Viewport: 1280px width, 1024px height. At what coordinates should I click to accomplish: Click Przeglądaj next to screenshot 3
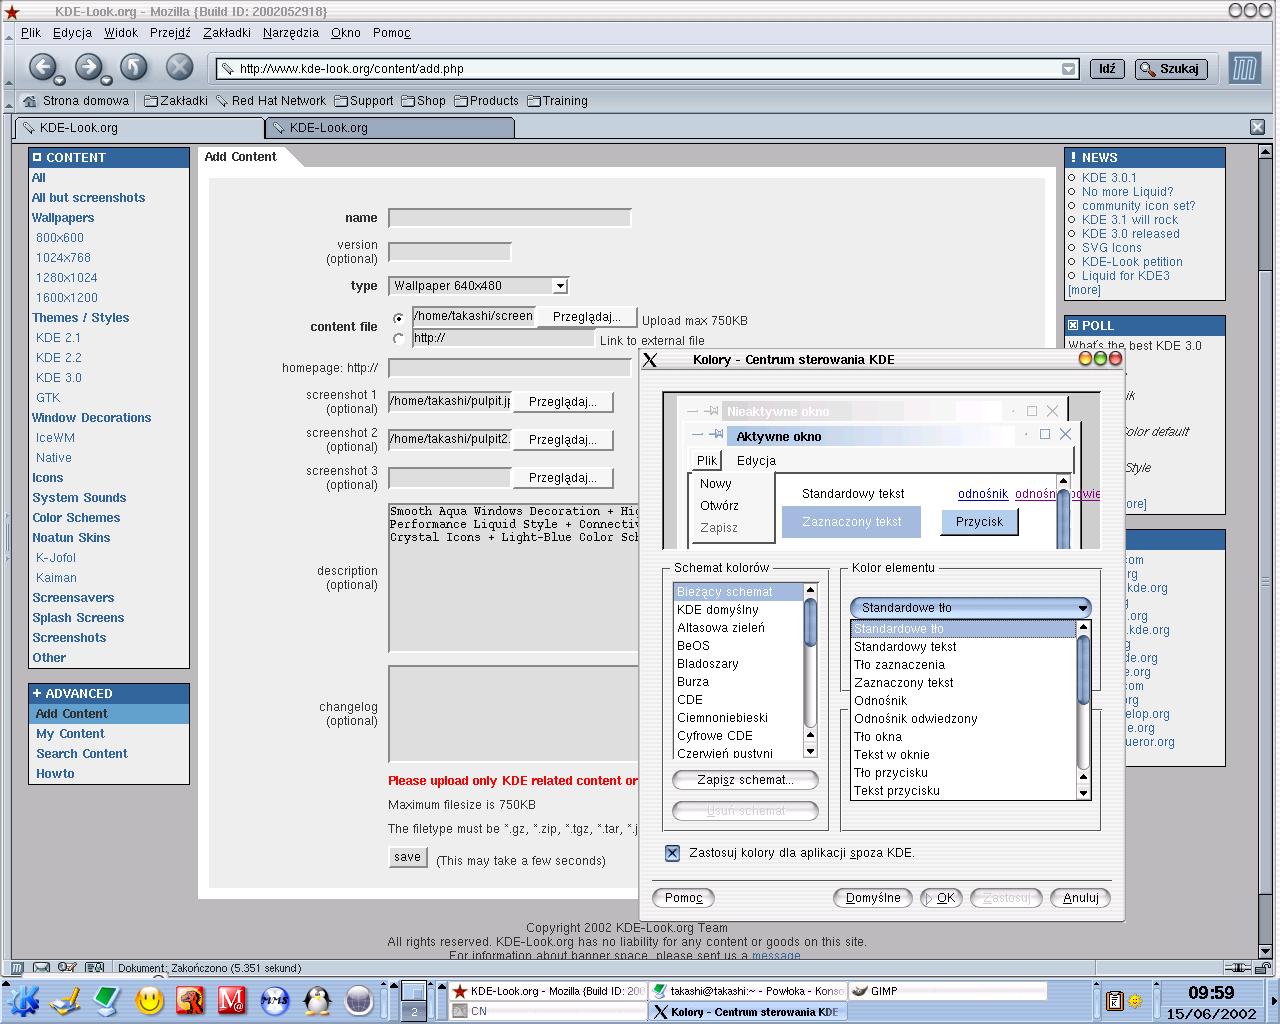[563, 478]
